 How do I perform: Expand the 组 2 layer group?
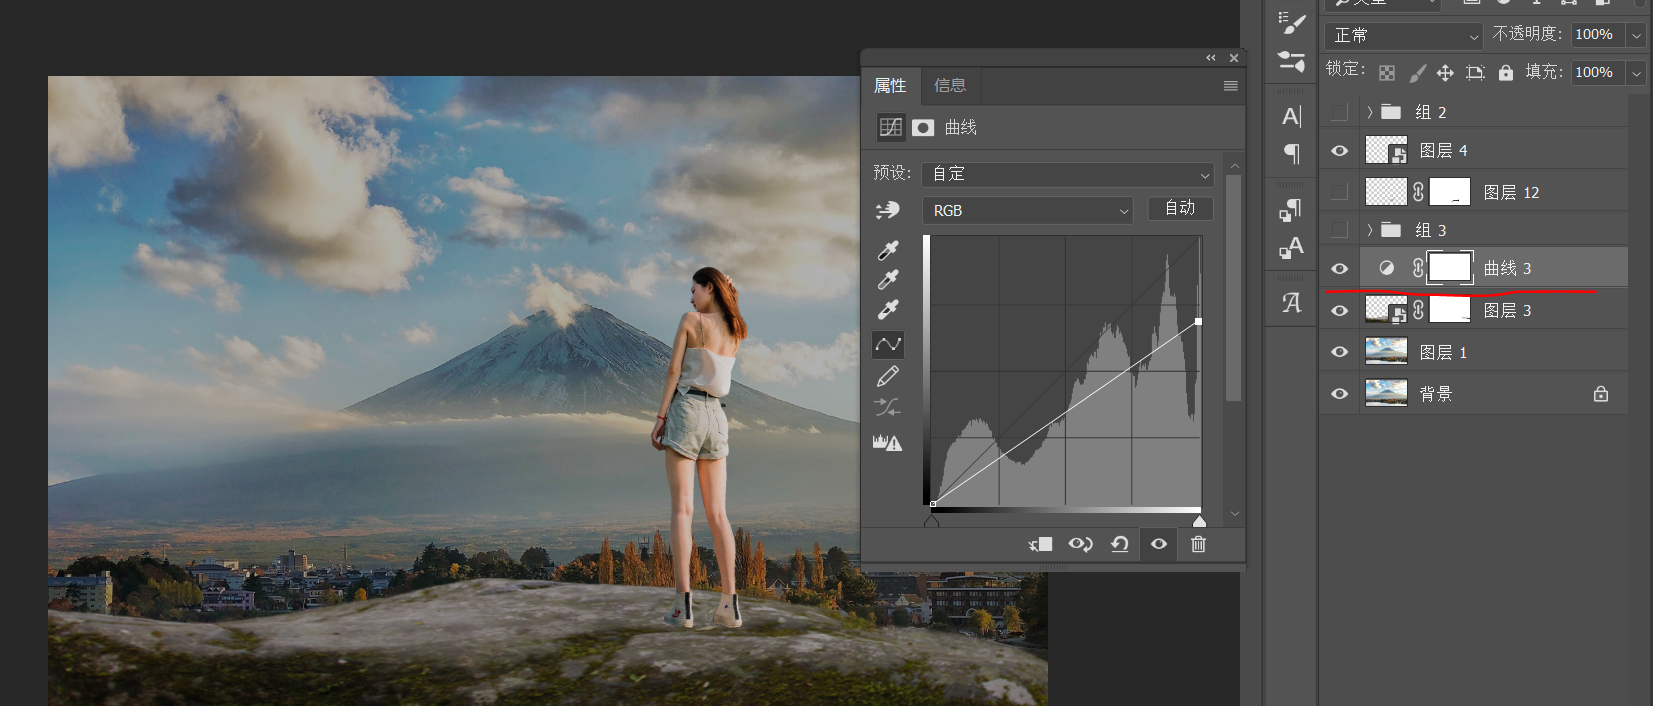point(1369,112)
